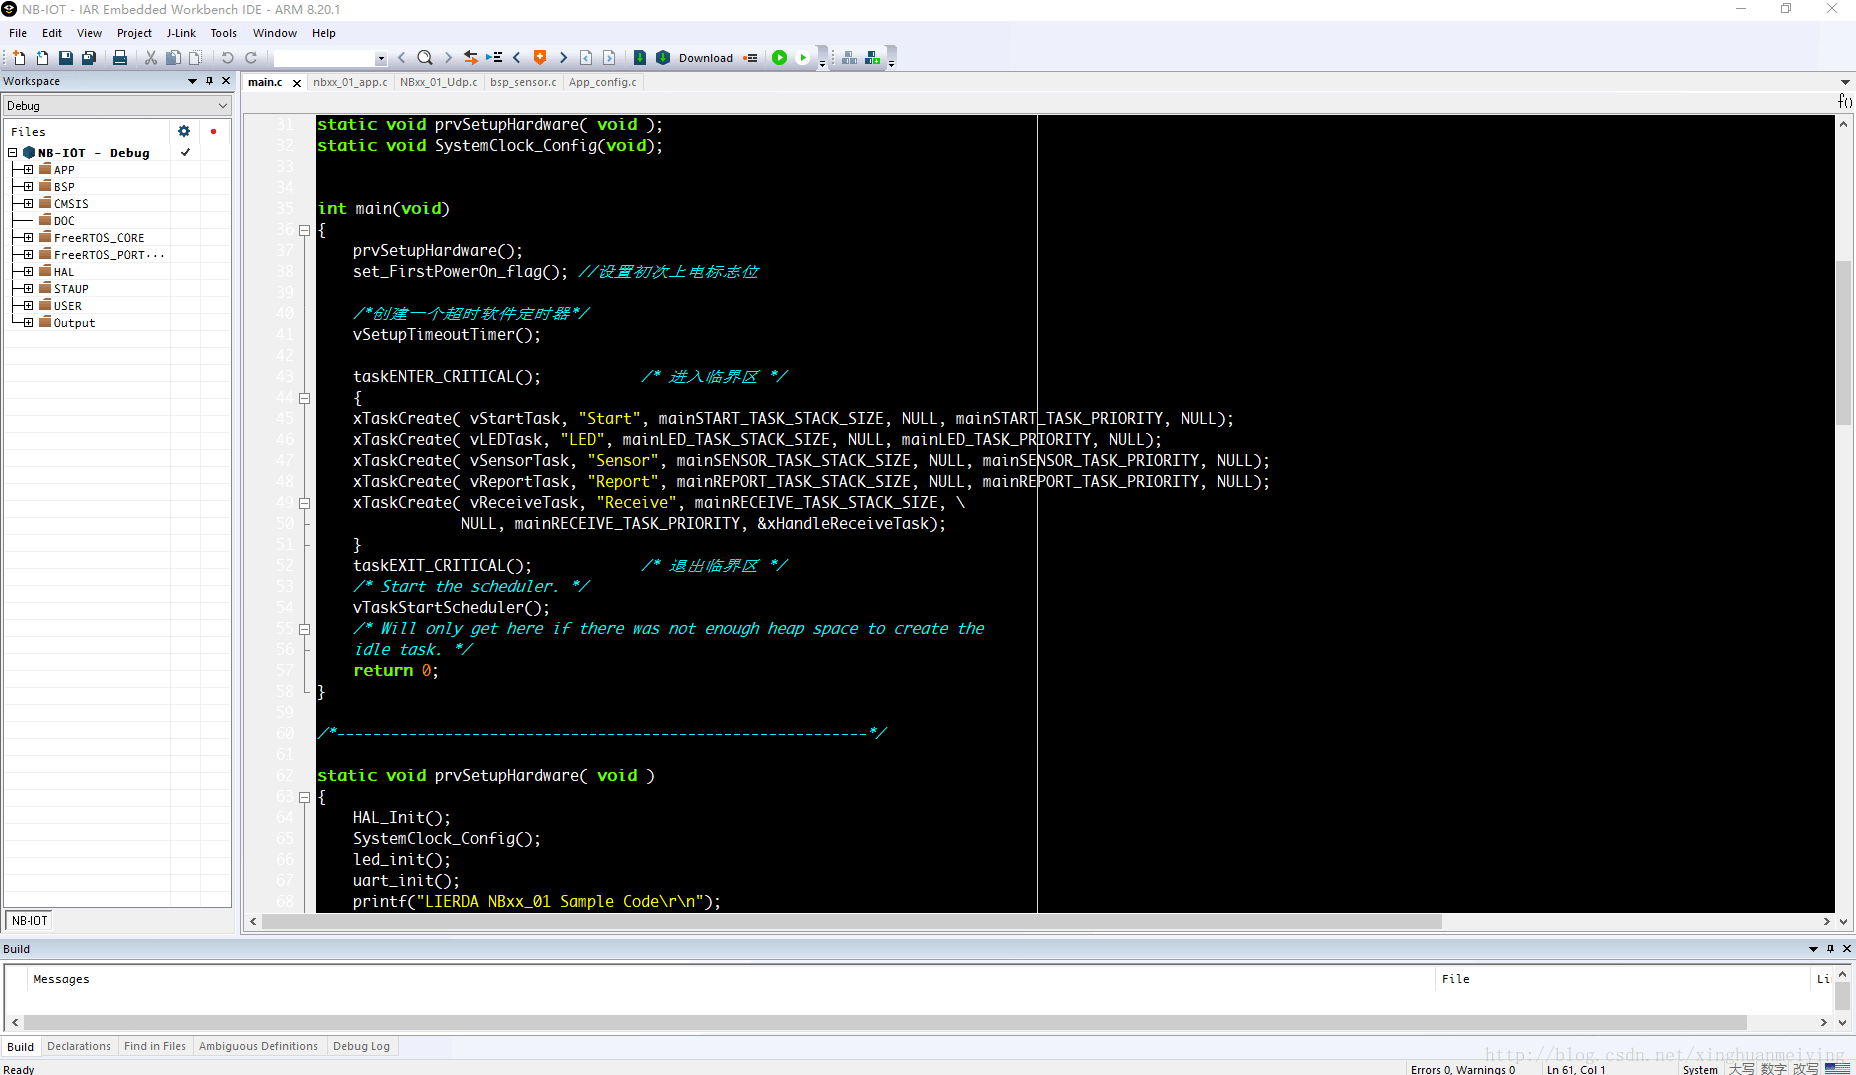Switch to the Debug Log tab
Viewport: 1856px width, 1075px height.
pos(361,1046)
